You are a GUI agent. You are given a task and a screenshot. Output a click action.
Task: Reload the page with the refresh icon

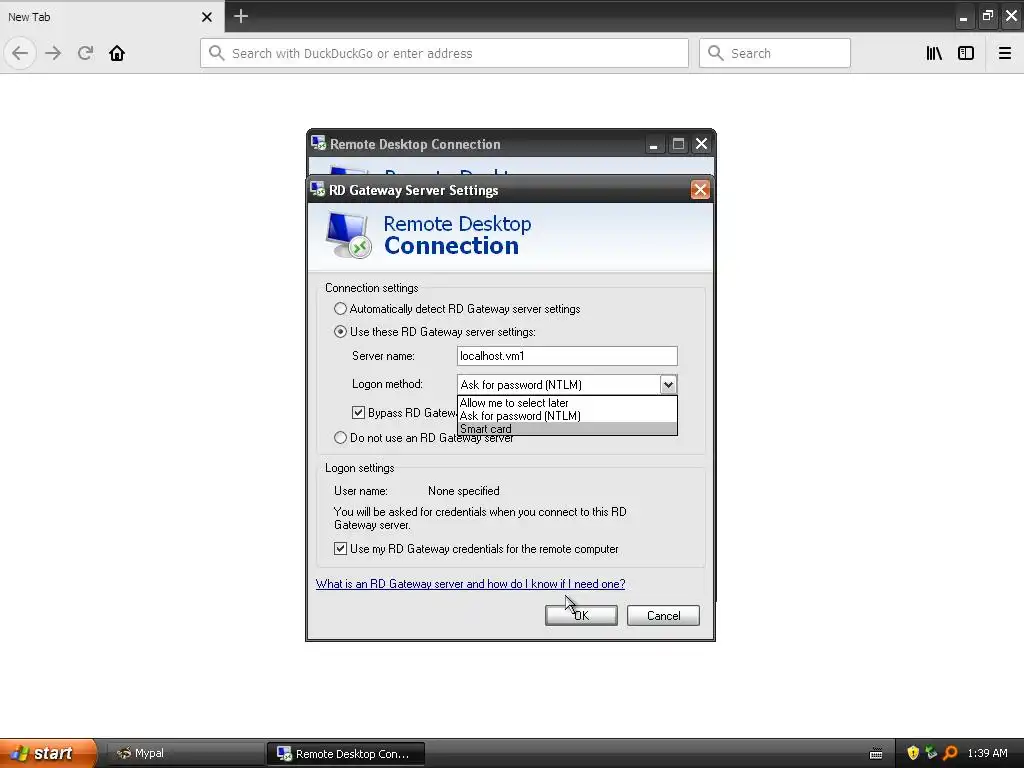pyautogui.click(x=85, y=53)
